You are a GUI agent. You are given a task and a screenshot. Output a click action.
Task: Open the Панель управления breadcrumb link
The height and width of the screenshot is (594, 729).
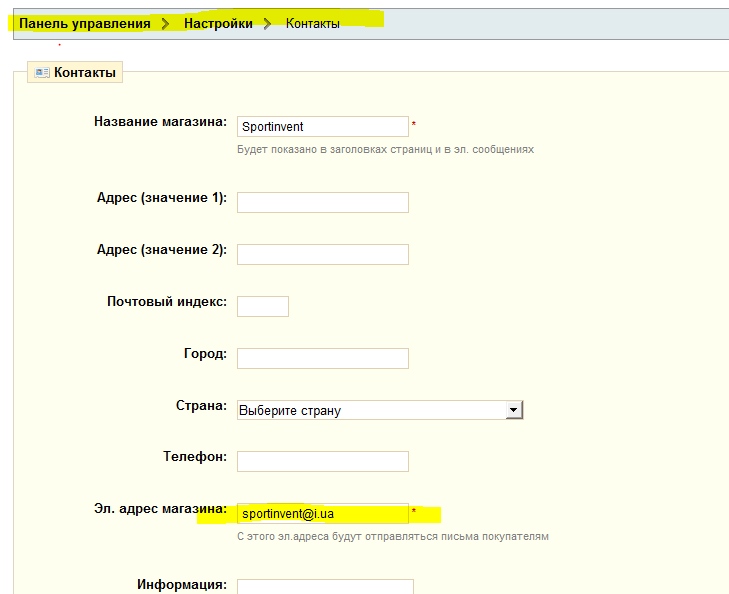coord(85,23)
